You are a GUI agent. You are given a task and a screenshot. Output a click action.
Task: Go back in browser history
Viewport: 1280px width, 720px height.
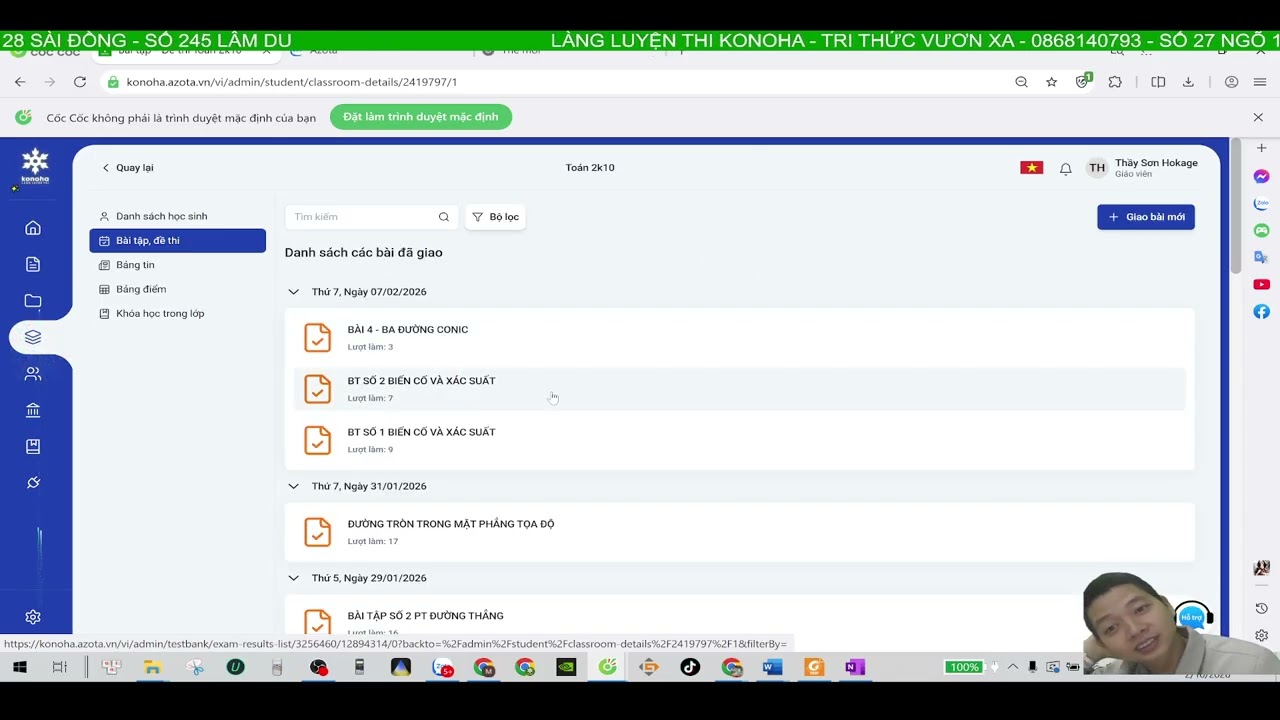coord(20,82)
